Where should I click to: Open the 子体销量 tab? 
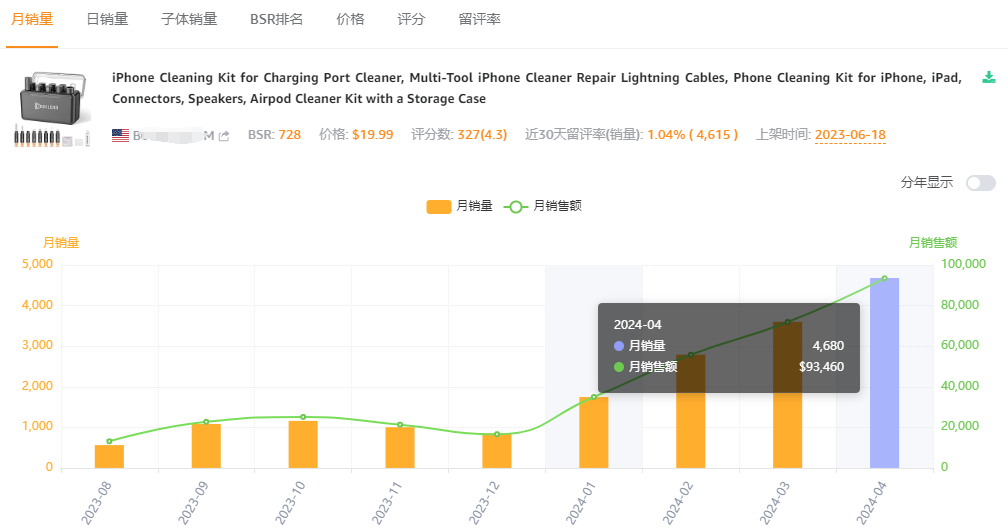(x=189, y=19)
